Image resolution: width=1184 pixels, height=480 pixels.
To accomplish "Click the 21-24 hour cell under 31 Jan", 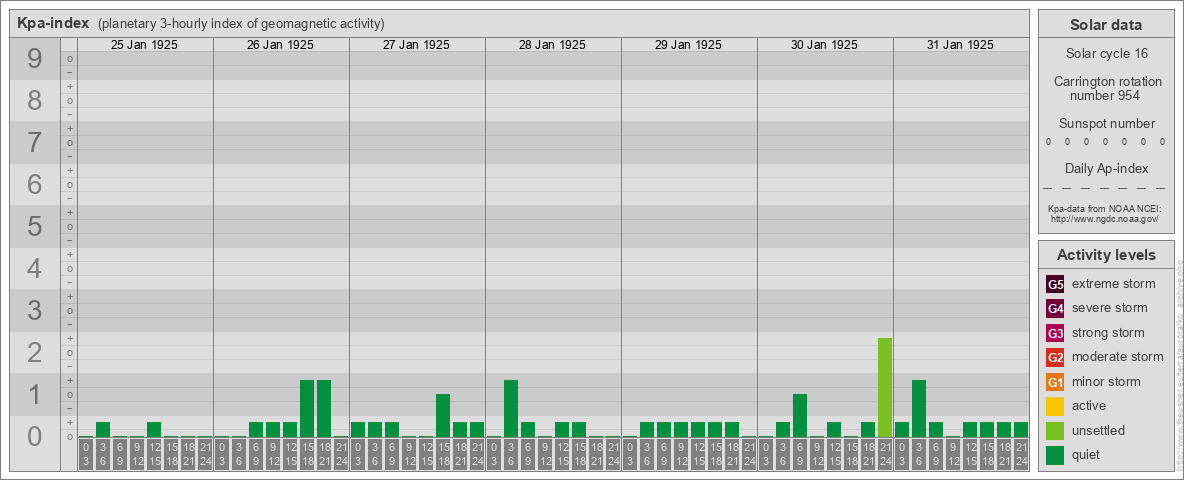I will [1021, 454].
